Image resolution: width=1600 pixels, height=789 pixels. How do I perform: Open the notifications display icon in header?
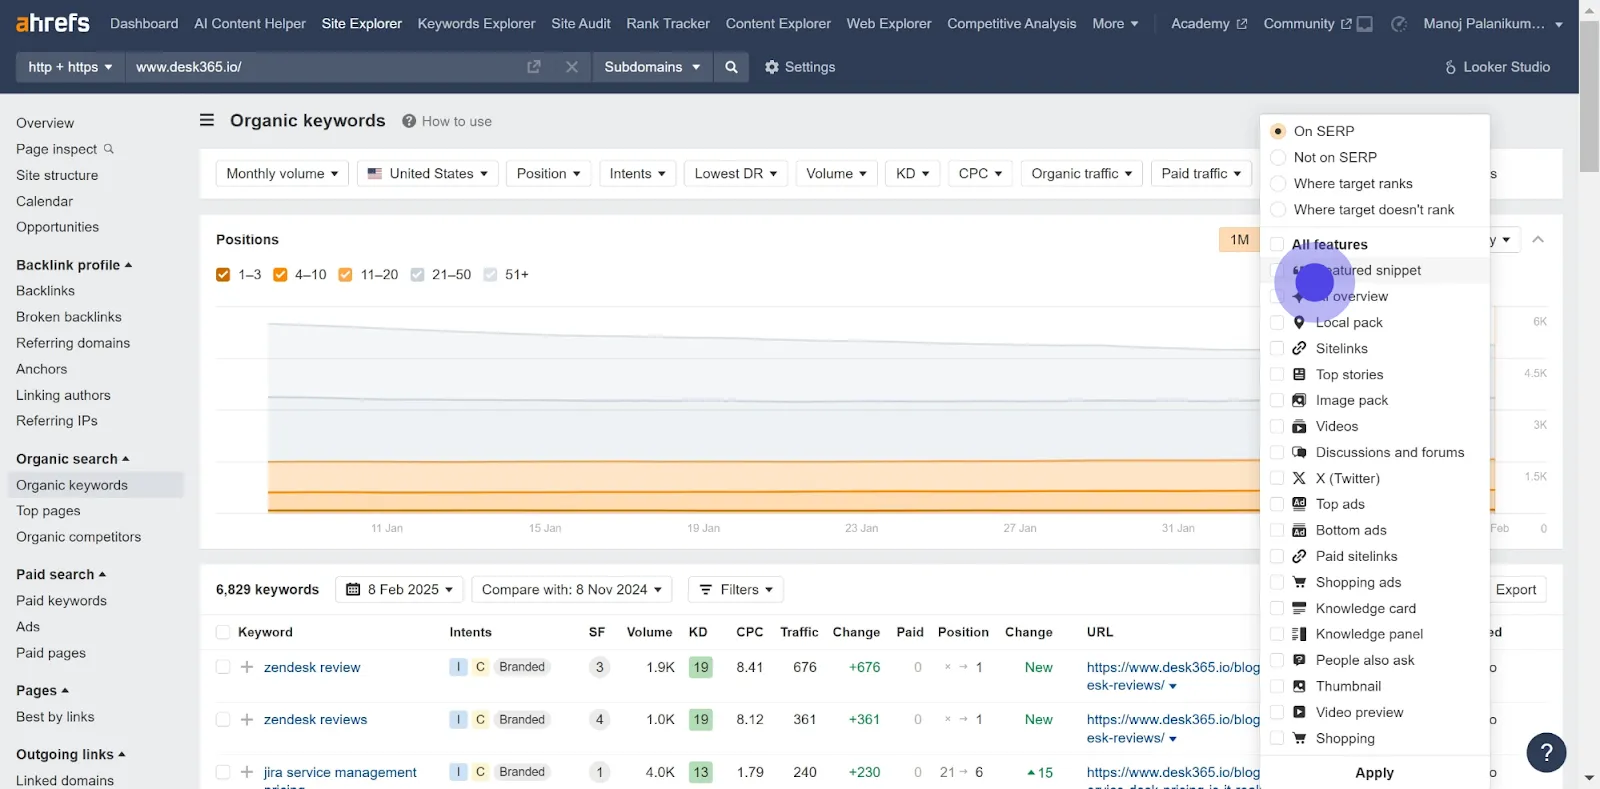pos(1365,23)
